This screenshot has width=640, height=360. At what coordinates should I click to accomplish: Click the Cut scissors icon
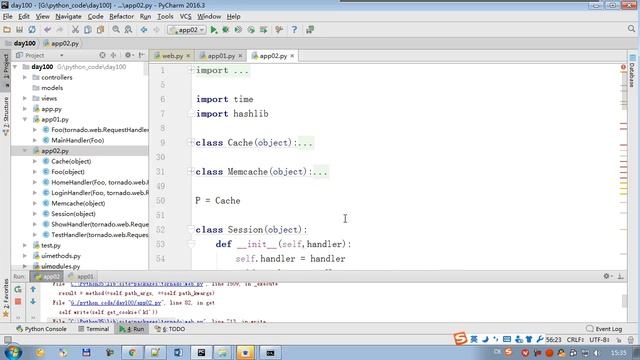(x=75, y=29)
